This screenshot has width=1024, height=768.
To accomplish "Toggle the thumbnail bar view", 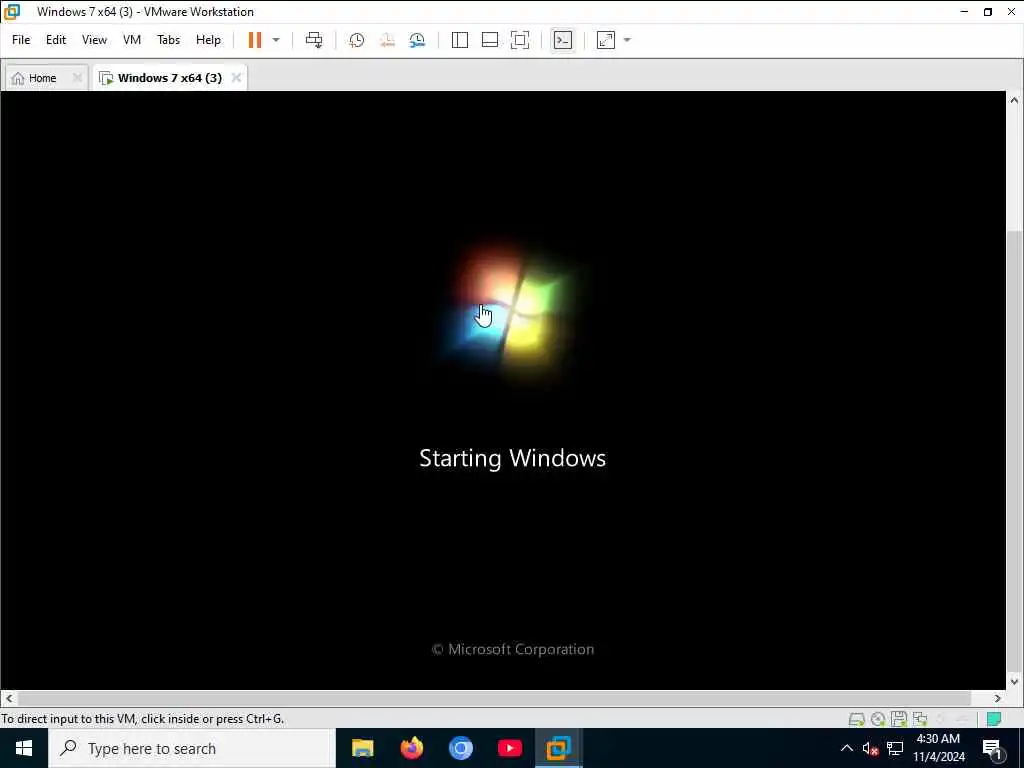I will (x=490, y=40).
